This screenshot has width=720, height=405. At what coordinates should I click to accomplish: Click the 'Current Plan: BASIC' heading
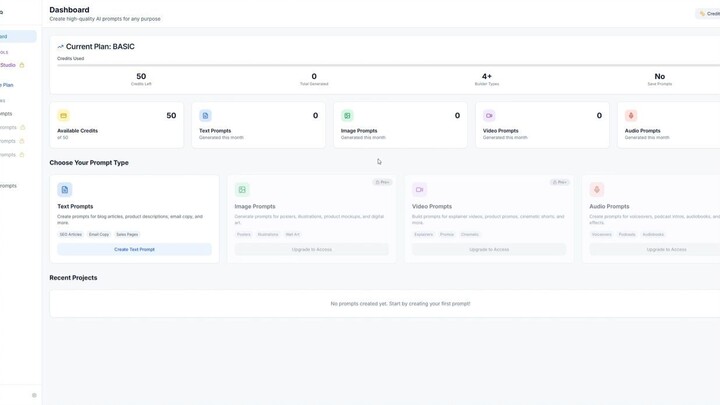[x=100, y=46]
